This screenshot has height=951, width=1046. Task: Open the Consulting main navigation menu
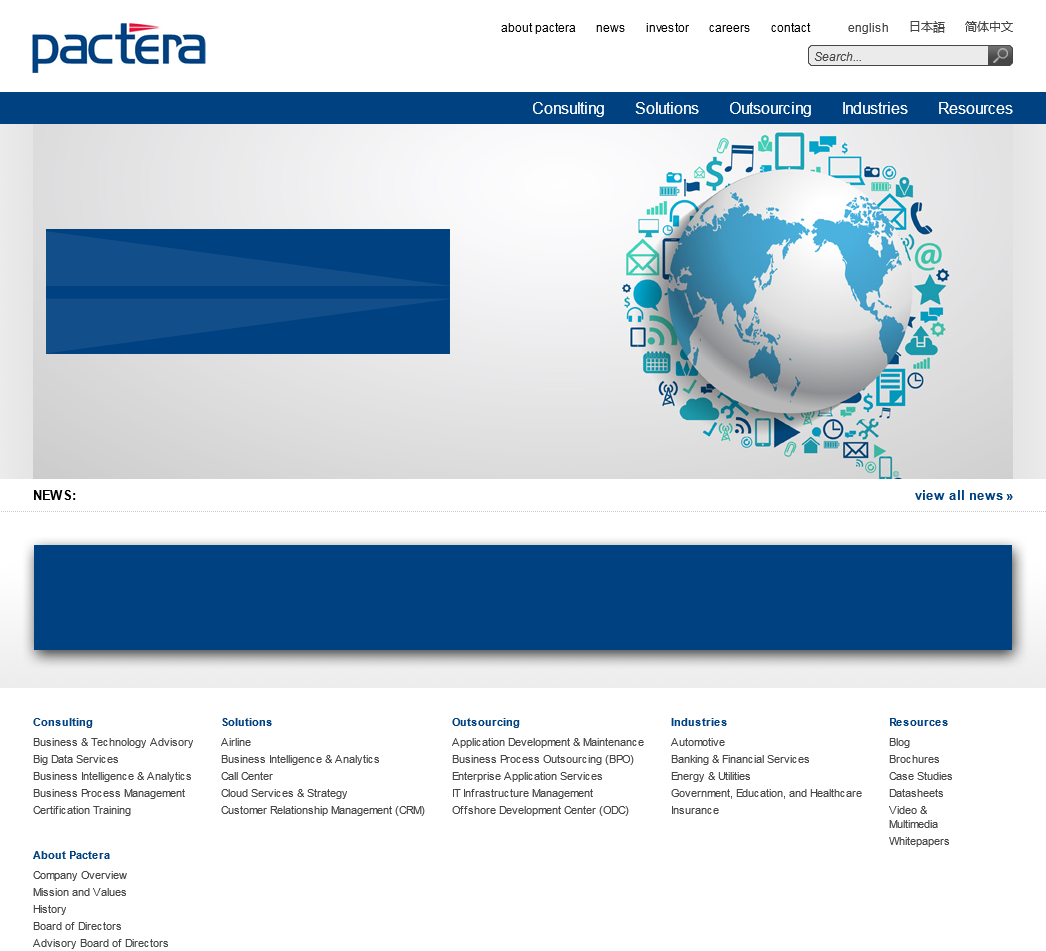(x=568, y=108)
